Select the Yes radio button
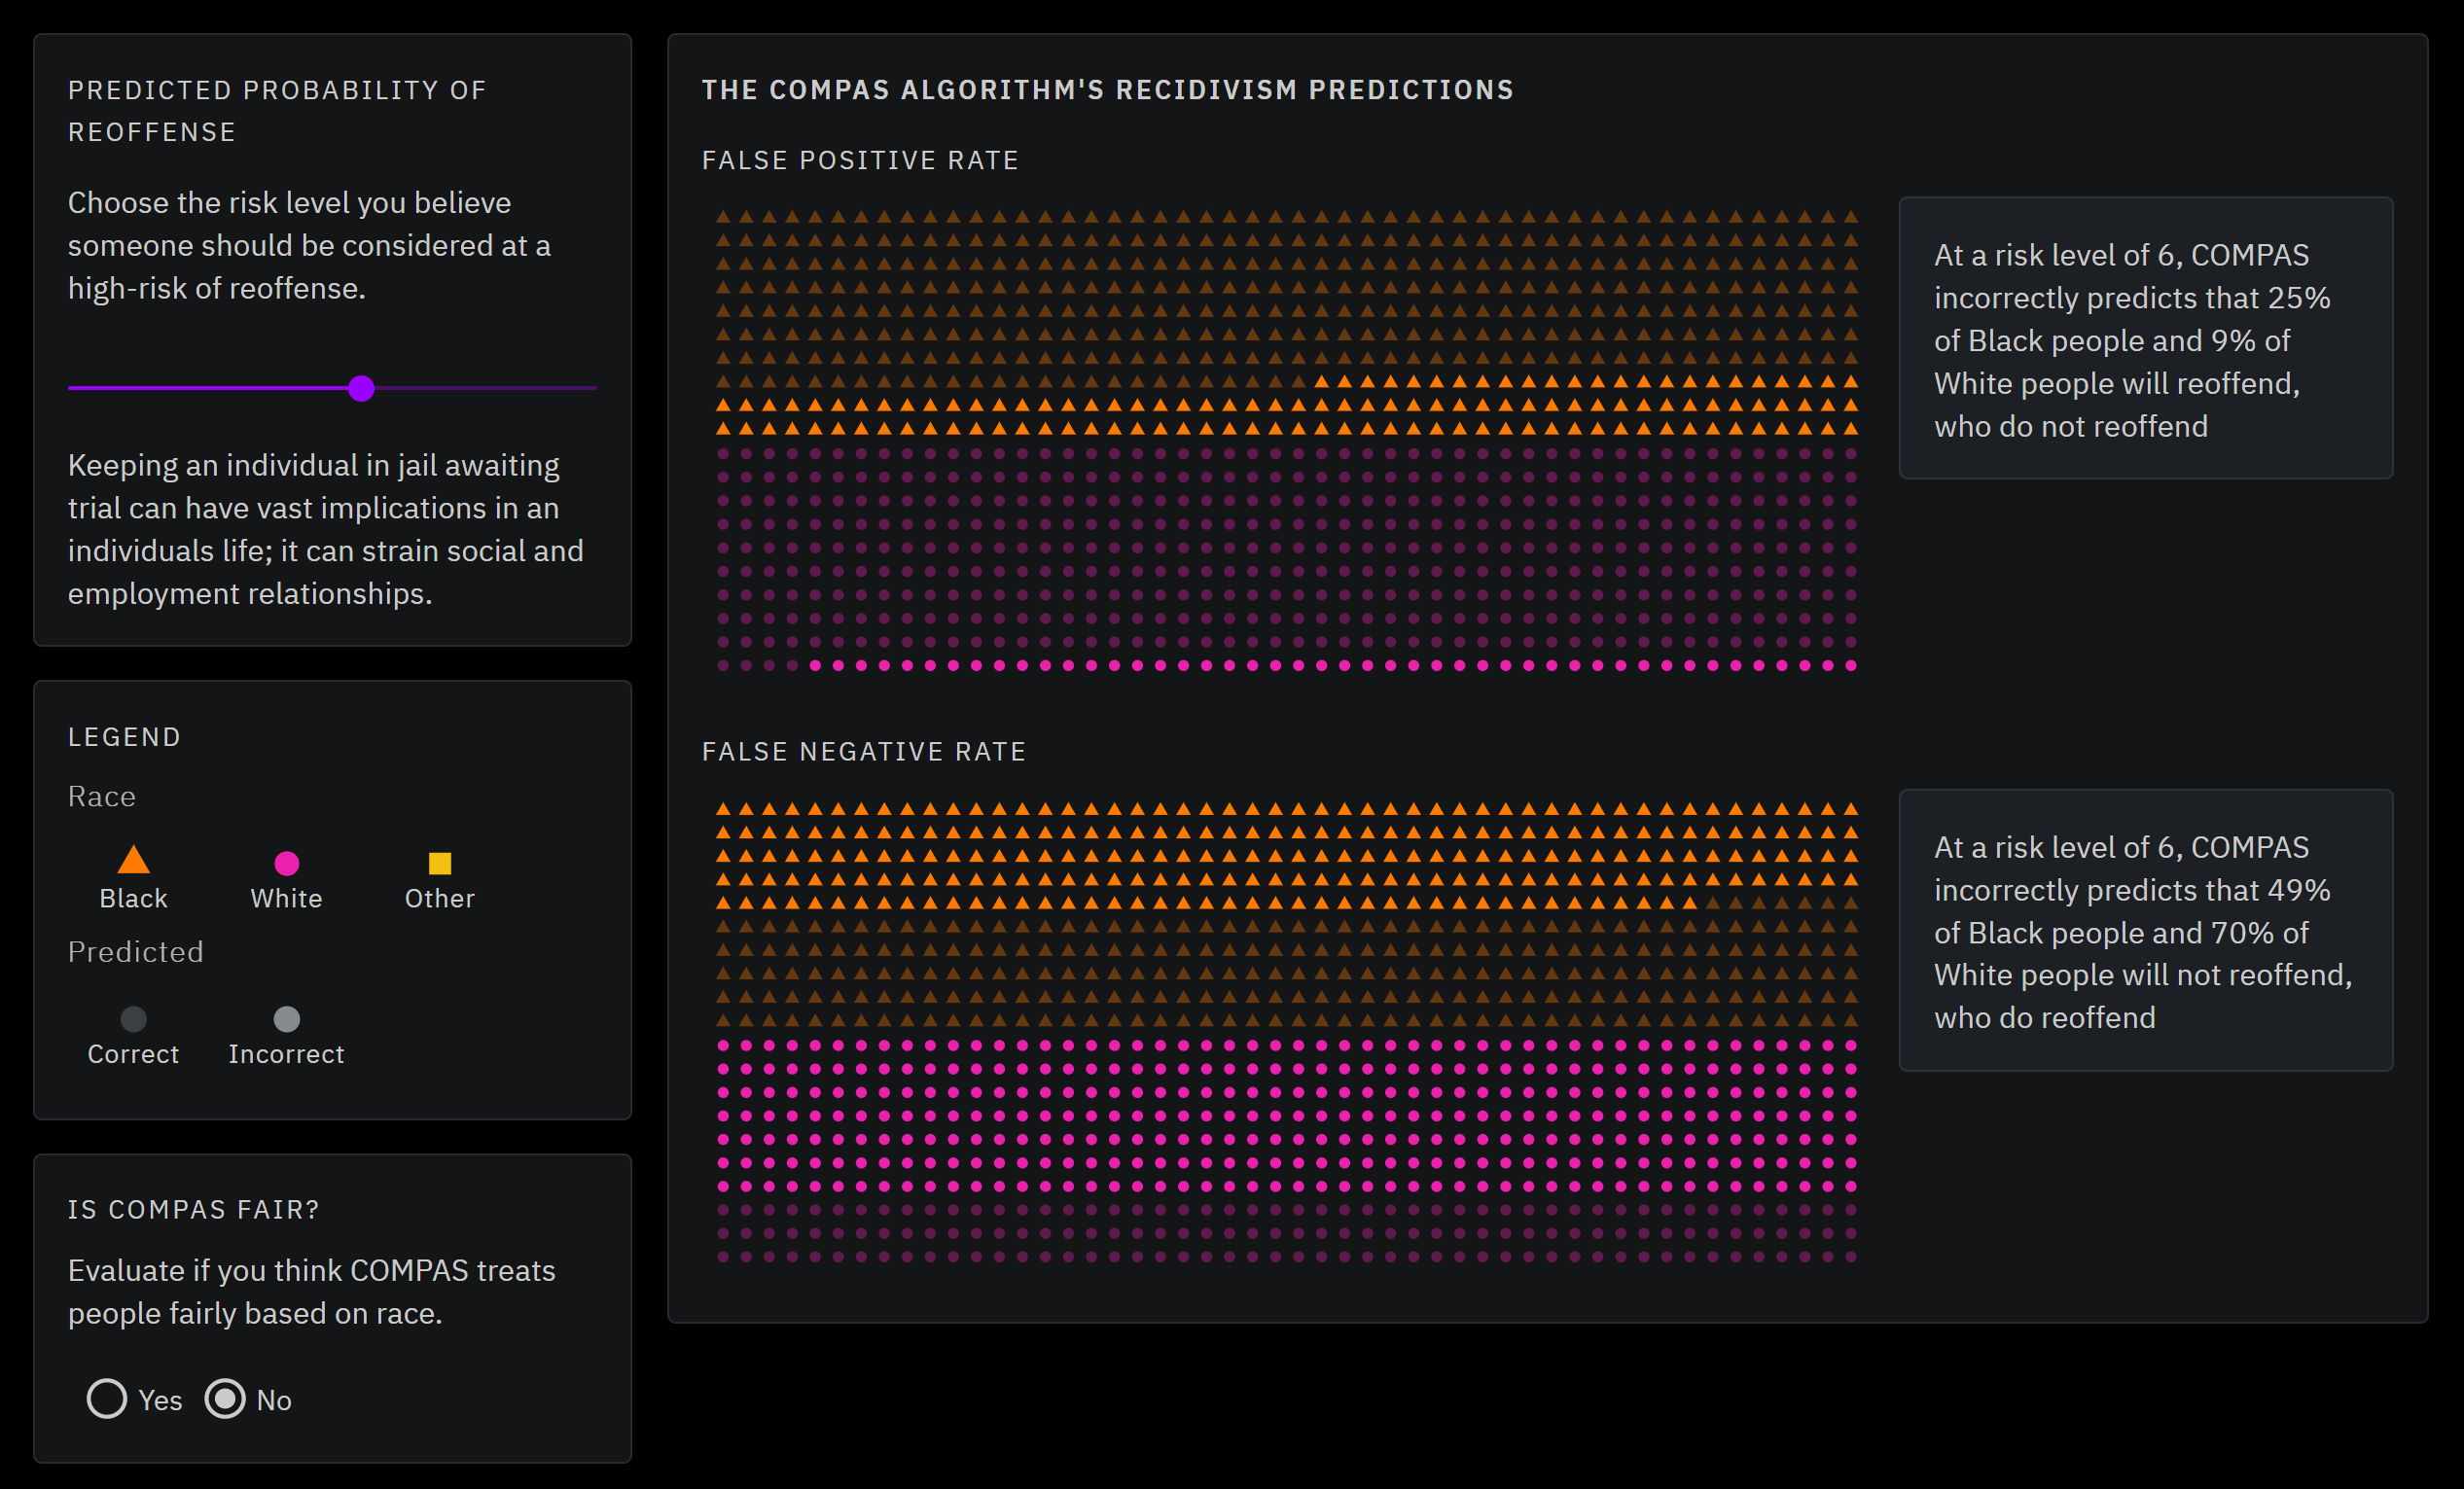This screenshot has width=2464, height=1489. point(107,1399)
